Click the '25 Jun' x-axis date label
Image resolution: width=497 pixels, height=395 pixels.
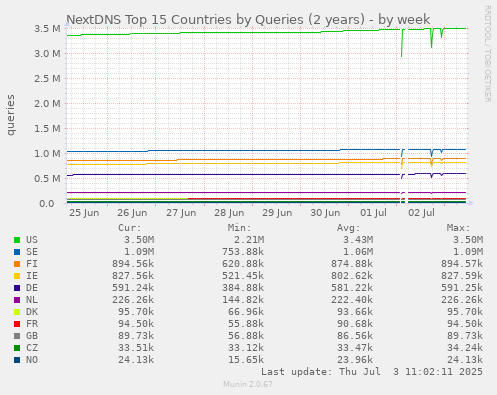click(84, 213)
